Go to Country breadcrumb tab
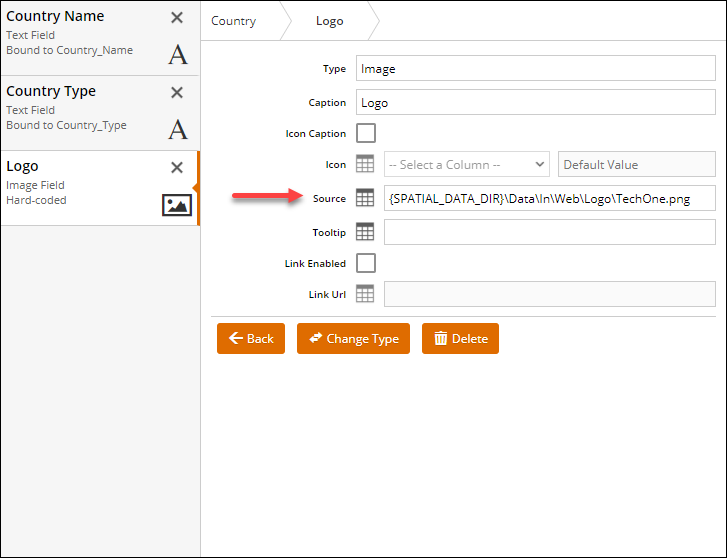This screenshot has height=558, width=727. [x=235, y=20]
